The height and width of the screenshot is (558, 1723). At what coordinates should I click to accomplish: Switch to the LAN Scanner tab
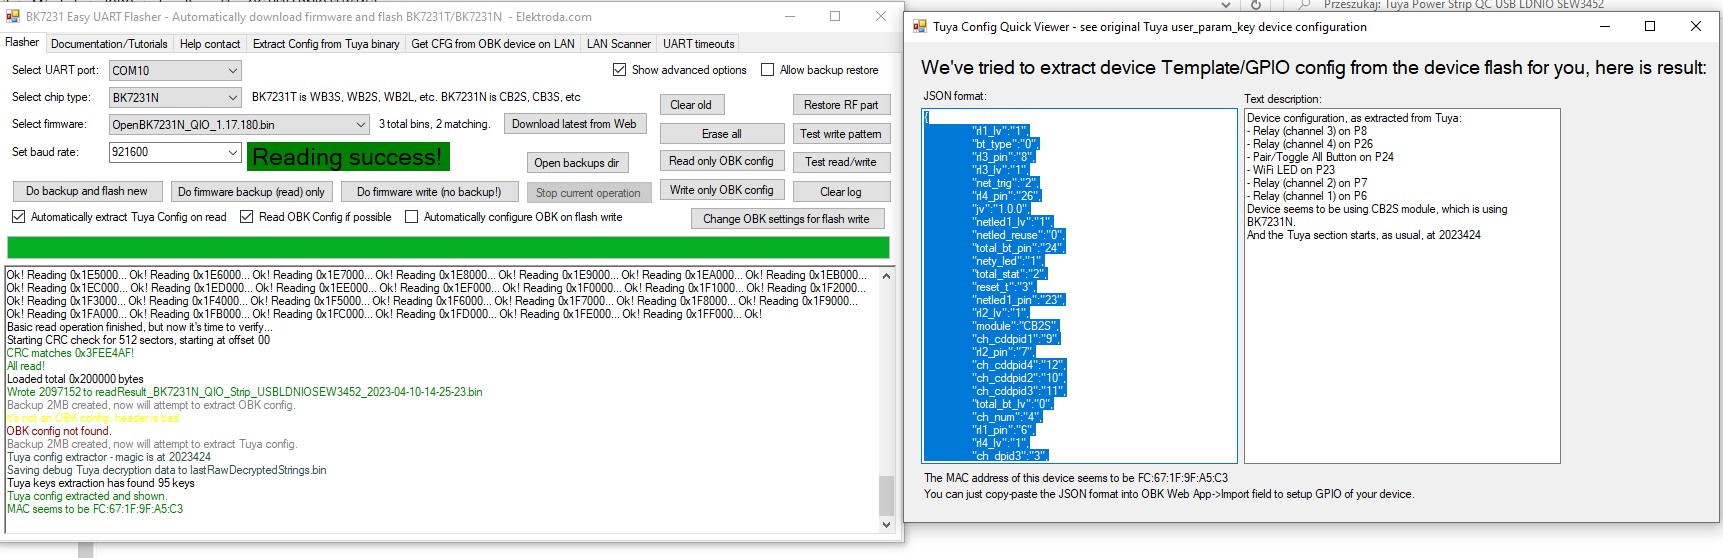[619, 44]
